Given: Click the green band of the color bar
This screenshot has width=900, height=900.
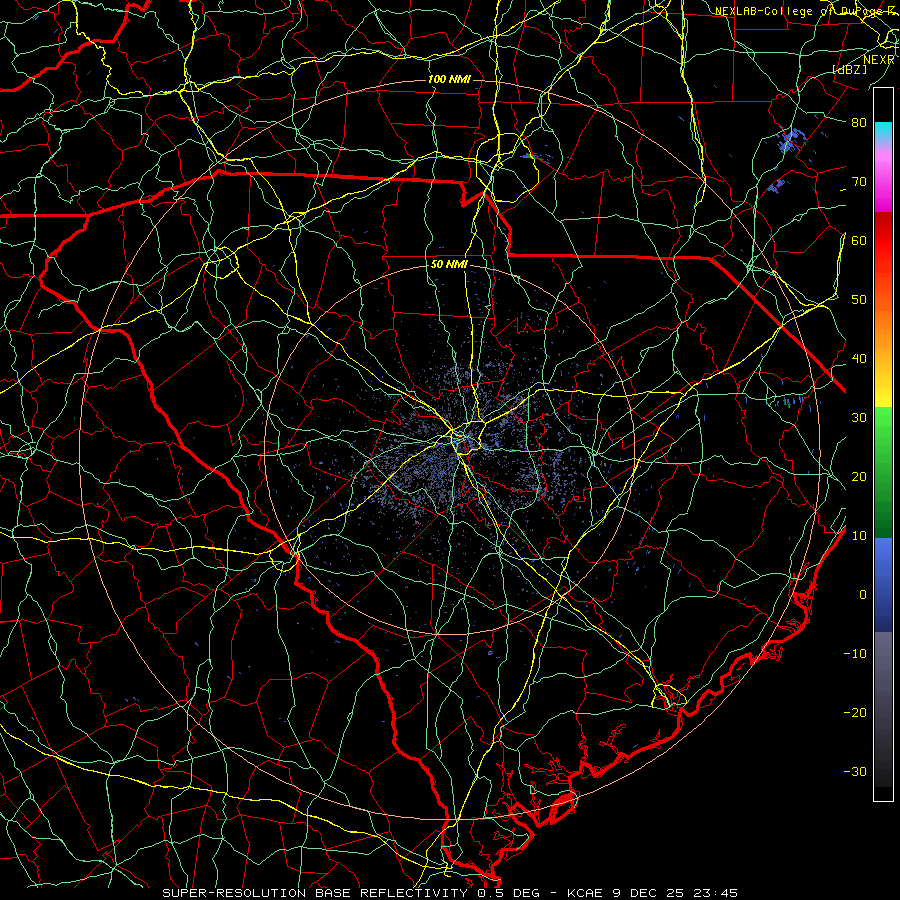Looking at the screenshot, I should click(x=883, y=472).
